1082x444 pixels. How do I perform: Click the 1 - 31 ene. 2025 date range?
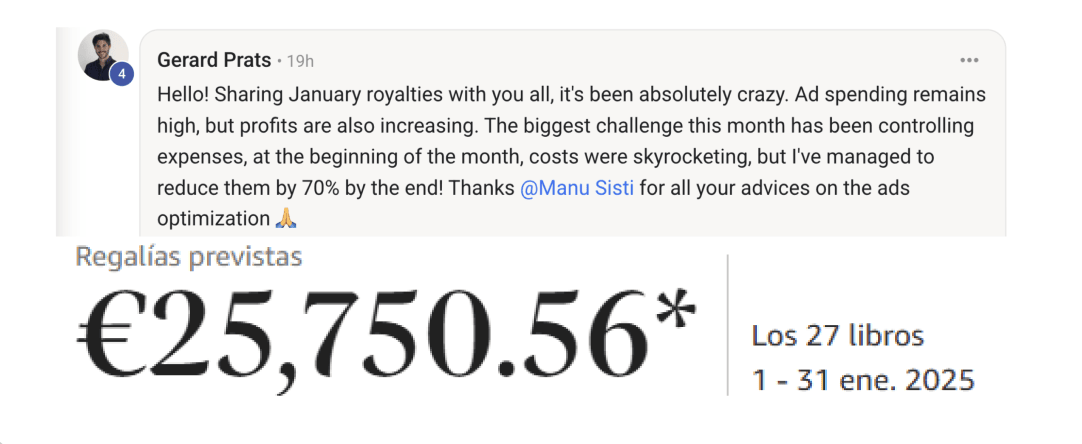[863, 381]
